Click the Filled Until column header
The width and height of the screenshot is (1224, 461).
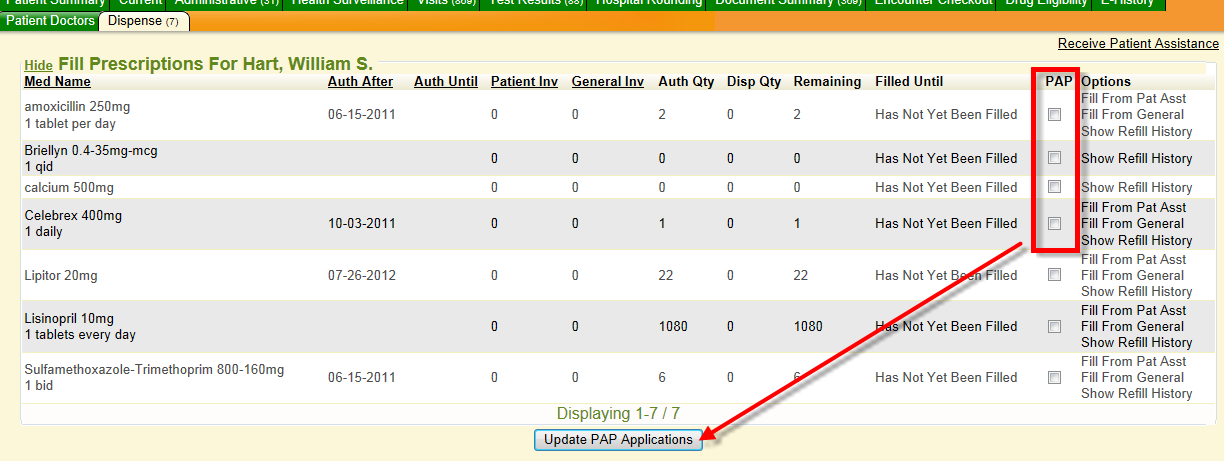tap(909, 82)
